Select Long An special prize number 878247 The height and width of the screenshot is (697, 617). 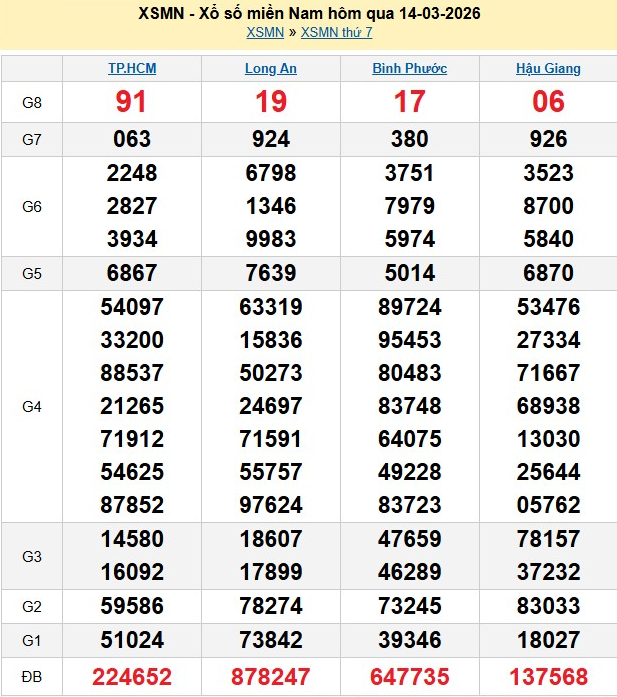click(271, 677)
